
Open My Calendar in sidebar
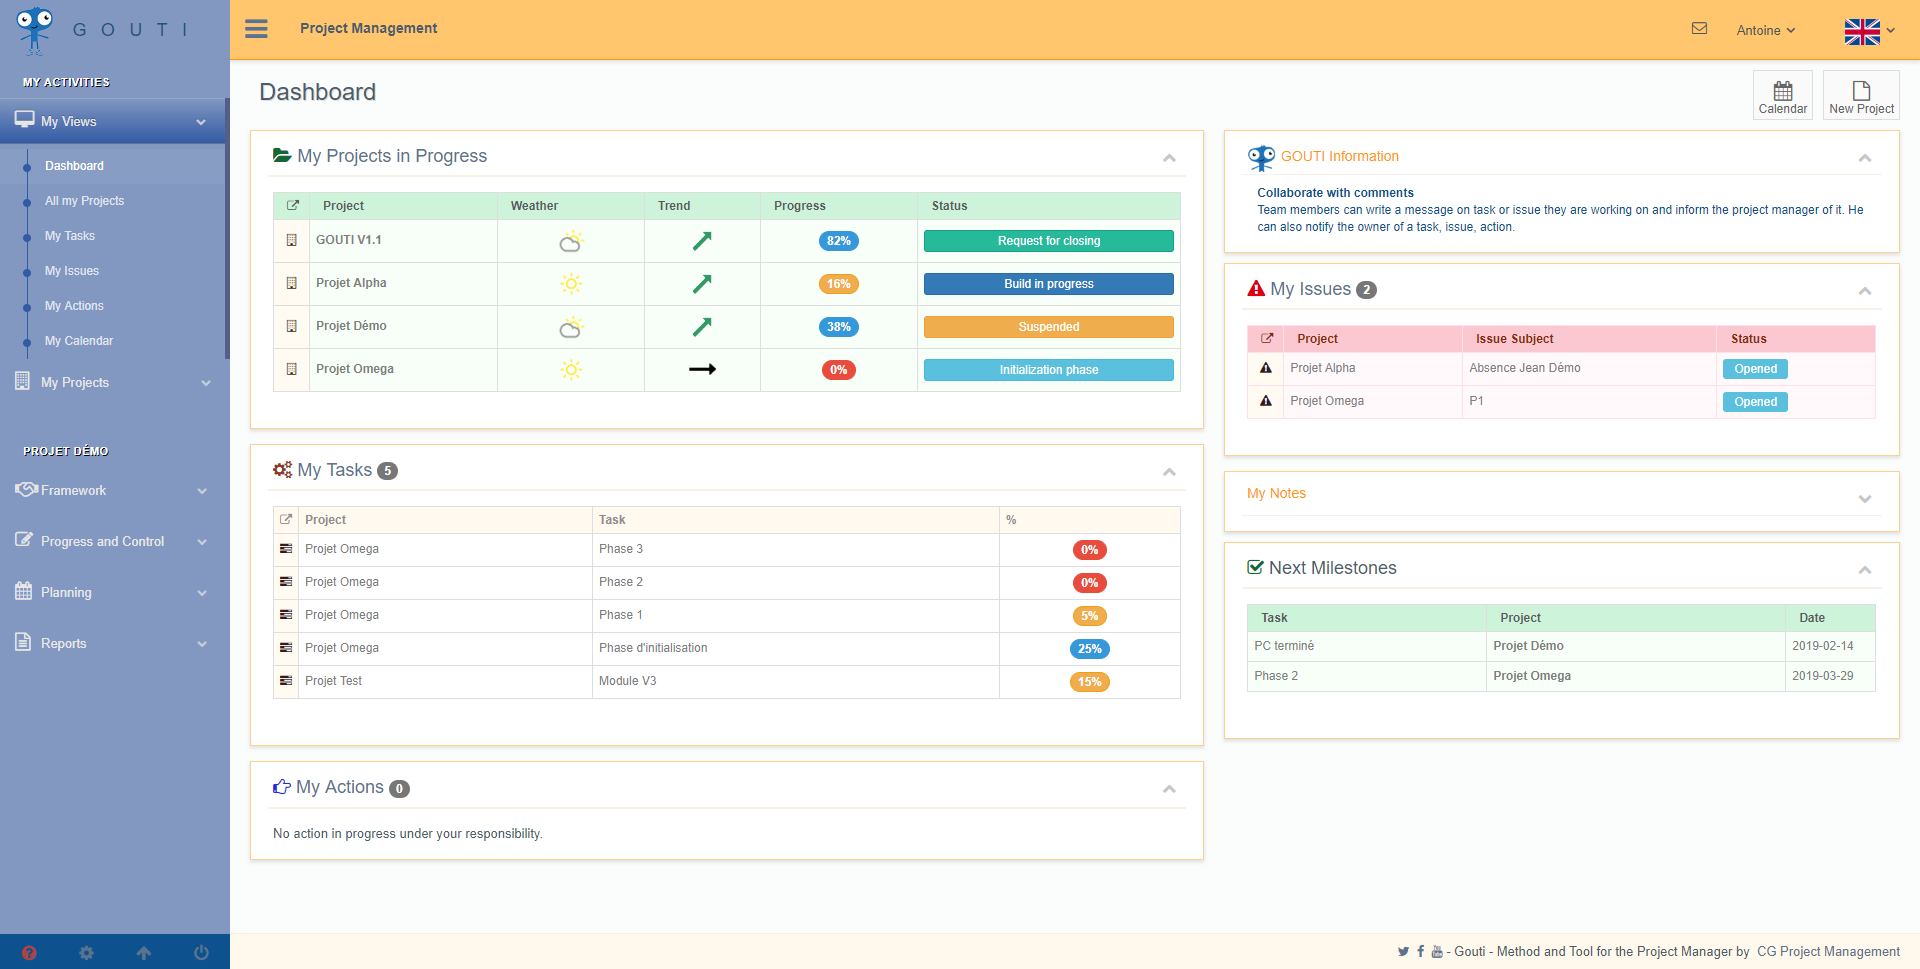coord(79,341)
